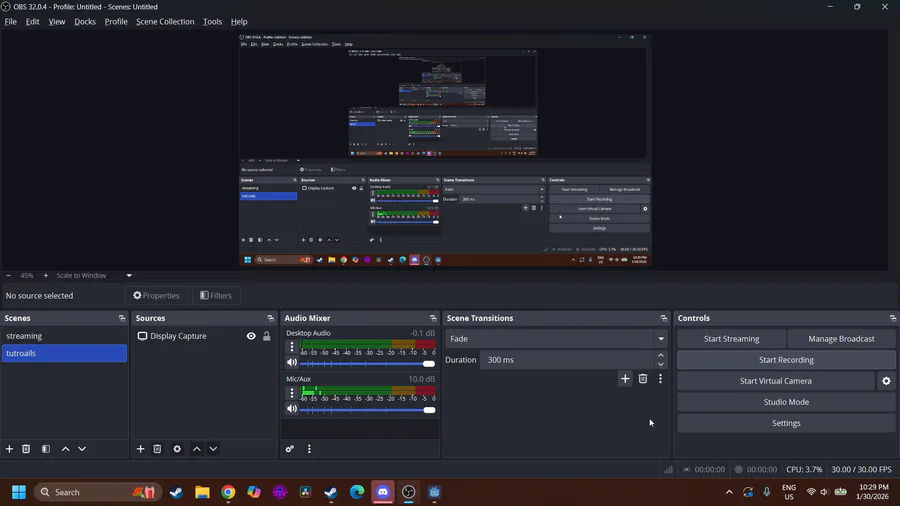Adjust the Mic/Aux volume slider
This screenshot has height=506, width=900.
[367, 410]
